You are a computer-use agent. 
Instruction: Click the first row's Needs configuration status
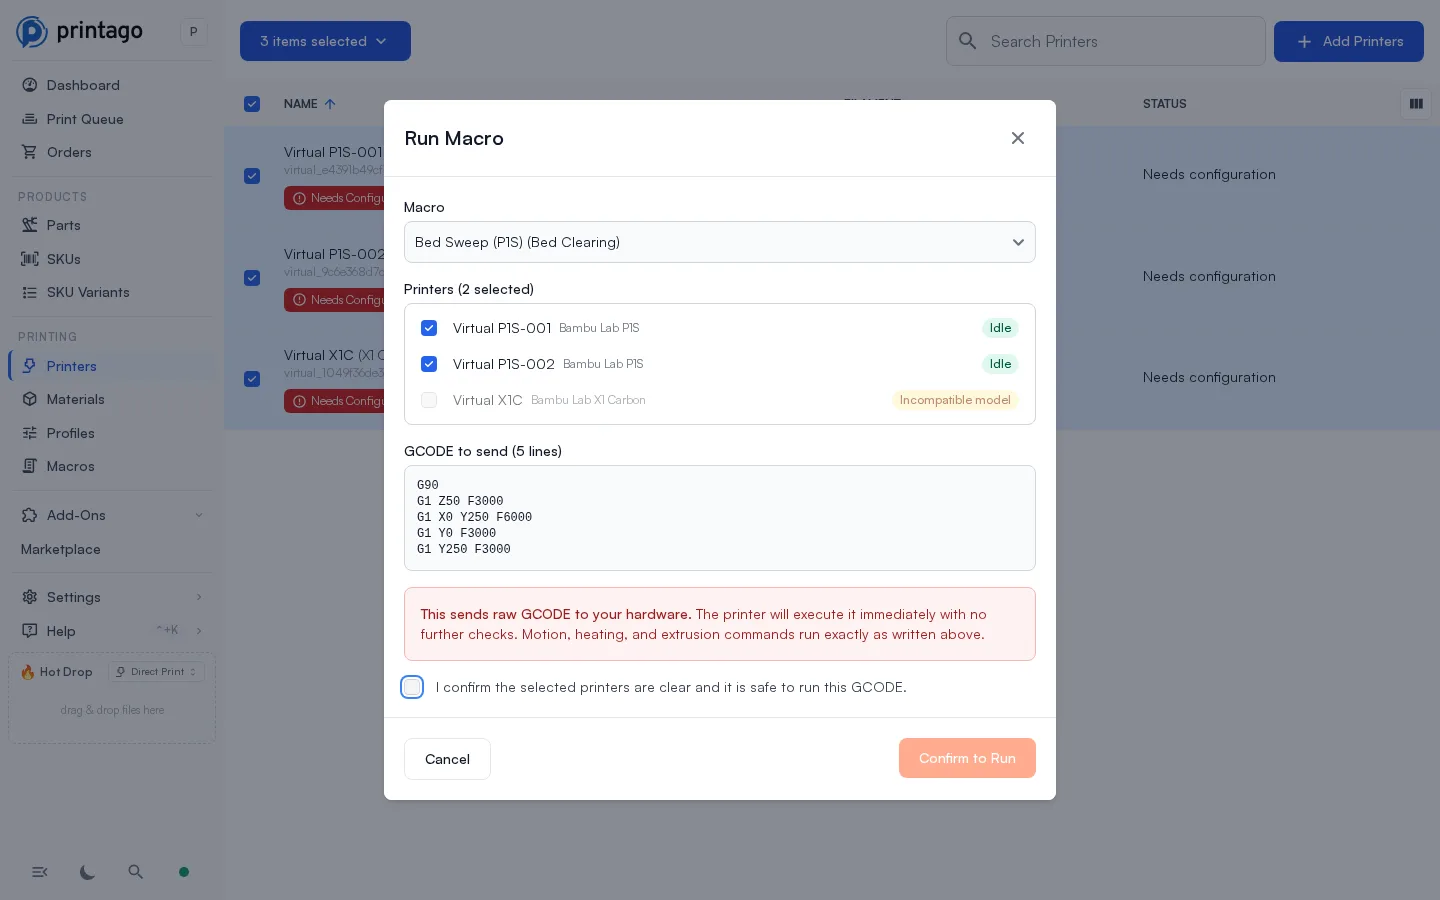[x=1209, y=174]
